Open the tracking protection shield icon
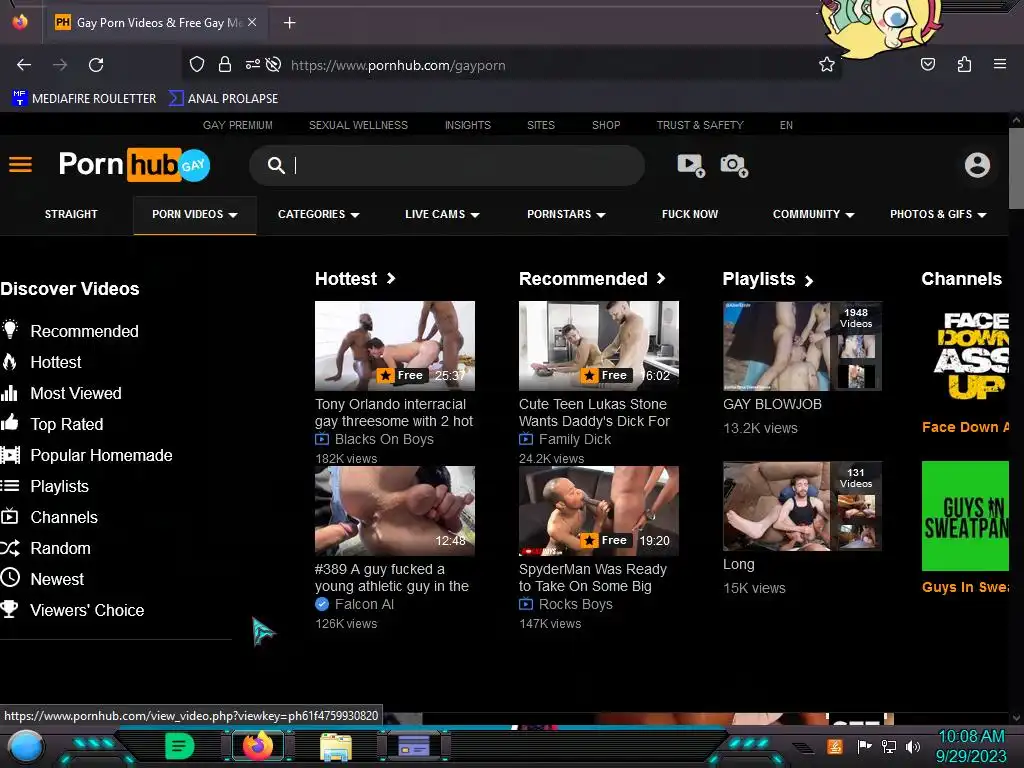Viewport: 1024px width, 768px height. click(x=197, y=65)
